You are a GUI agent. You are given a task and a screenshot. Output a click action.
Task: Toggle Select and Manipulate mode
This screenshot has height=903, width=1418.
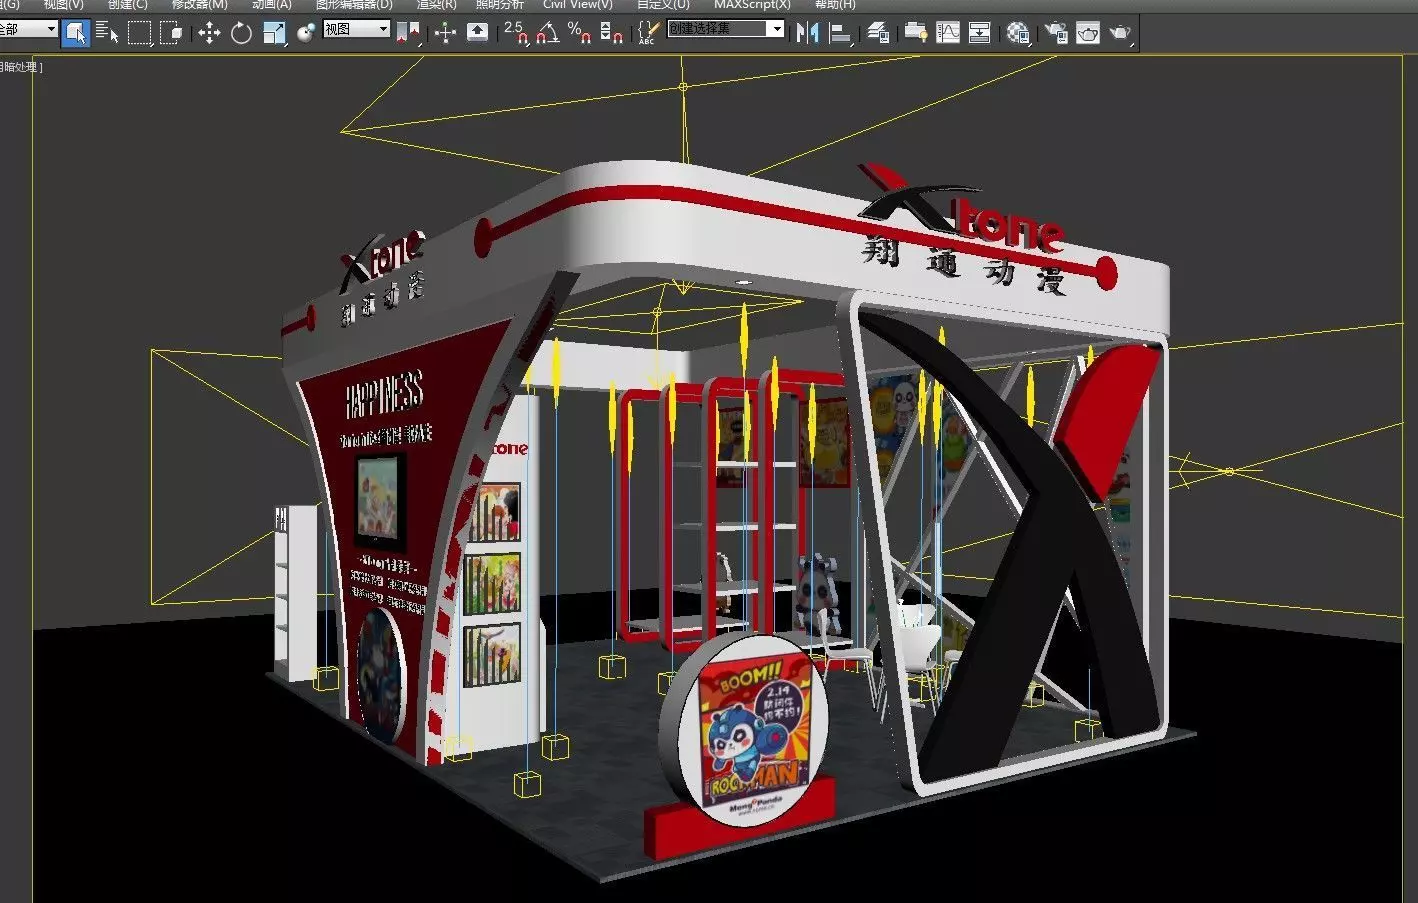click(x=445, y=33)
